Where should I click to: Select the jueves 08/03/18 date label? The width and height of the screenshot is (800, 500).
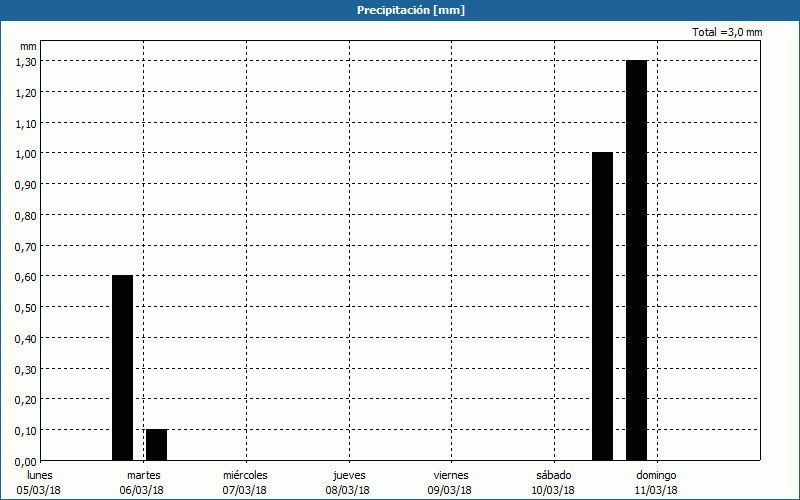click(348, 482)
